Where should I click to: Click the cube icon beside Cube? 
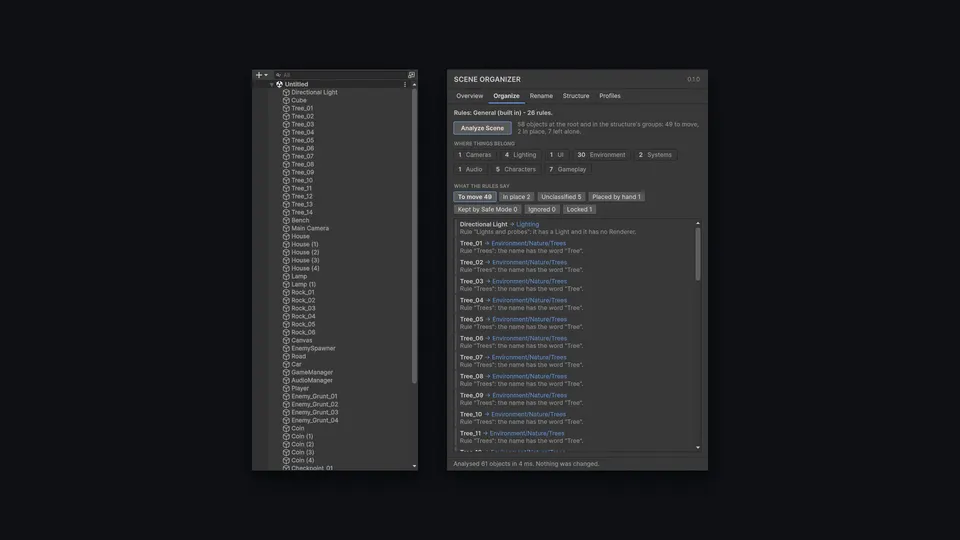[286, 100]
